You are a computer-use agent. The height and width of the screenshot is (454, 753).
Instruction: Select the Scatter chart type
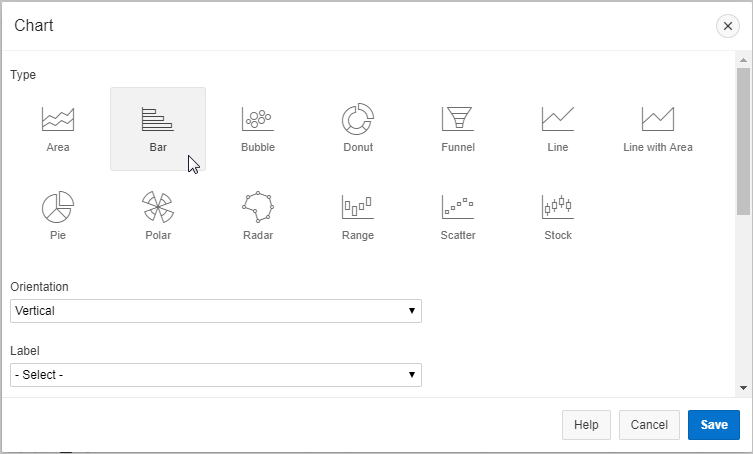pyautogui.click(x=458, y=216)
